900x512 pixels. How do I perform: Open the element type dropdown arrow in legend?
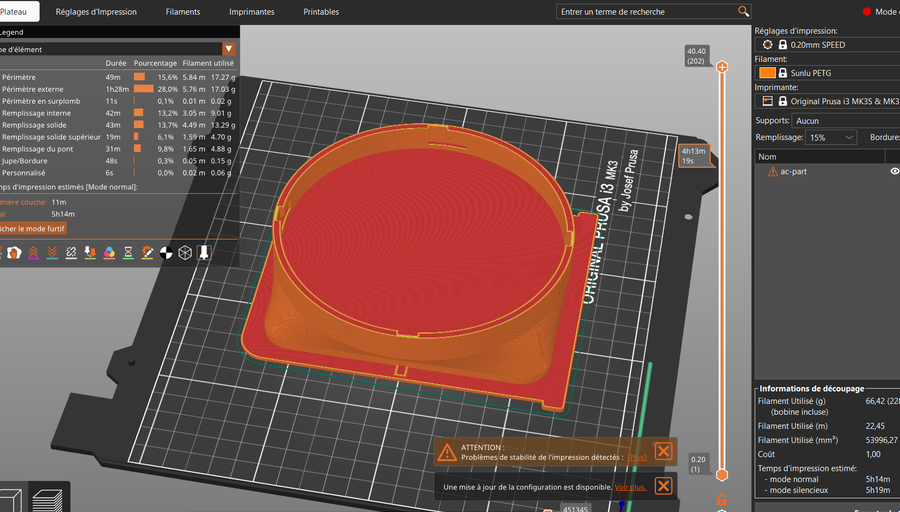click(228, 49)
